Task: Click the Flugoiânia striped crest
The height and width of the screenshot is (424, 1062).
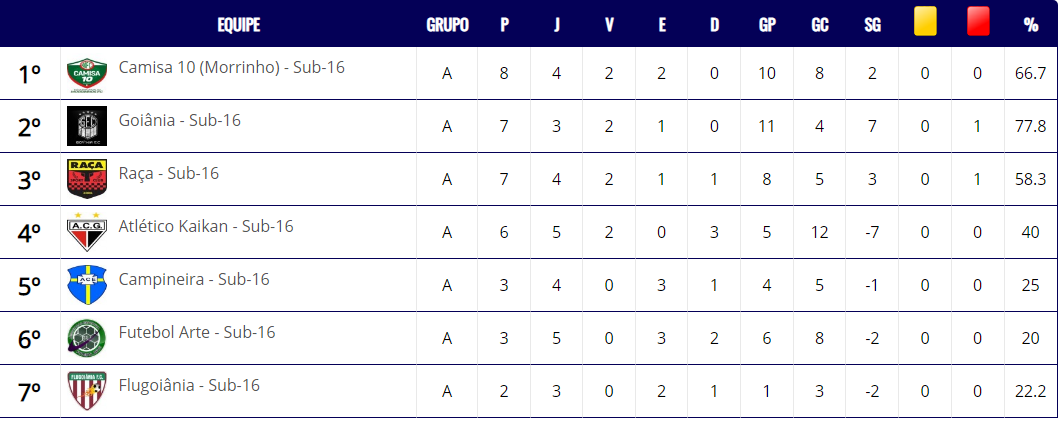Action: point(87,391)
